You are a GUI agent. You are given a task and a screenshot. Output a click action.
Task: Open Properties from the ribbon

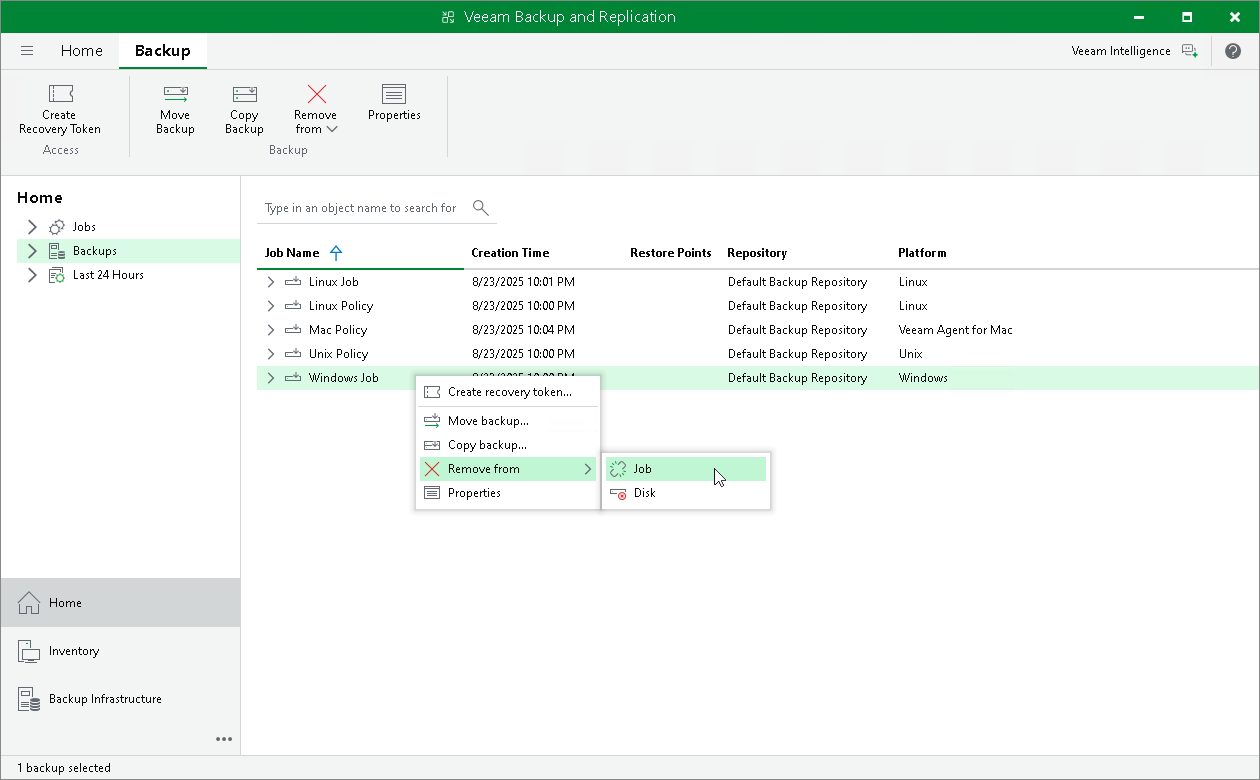tap(394, 103)
